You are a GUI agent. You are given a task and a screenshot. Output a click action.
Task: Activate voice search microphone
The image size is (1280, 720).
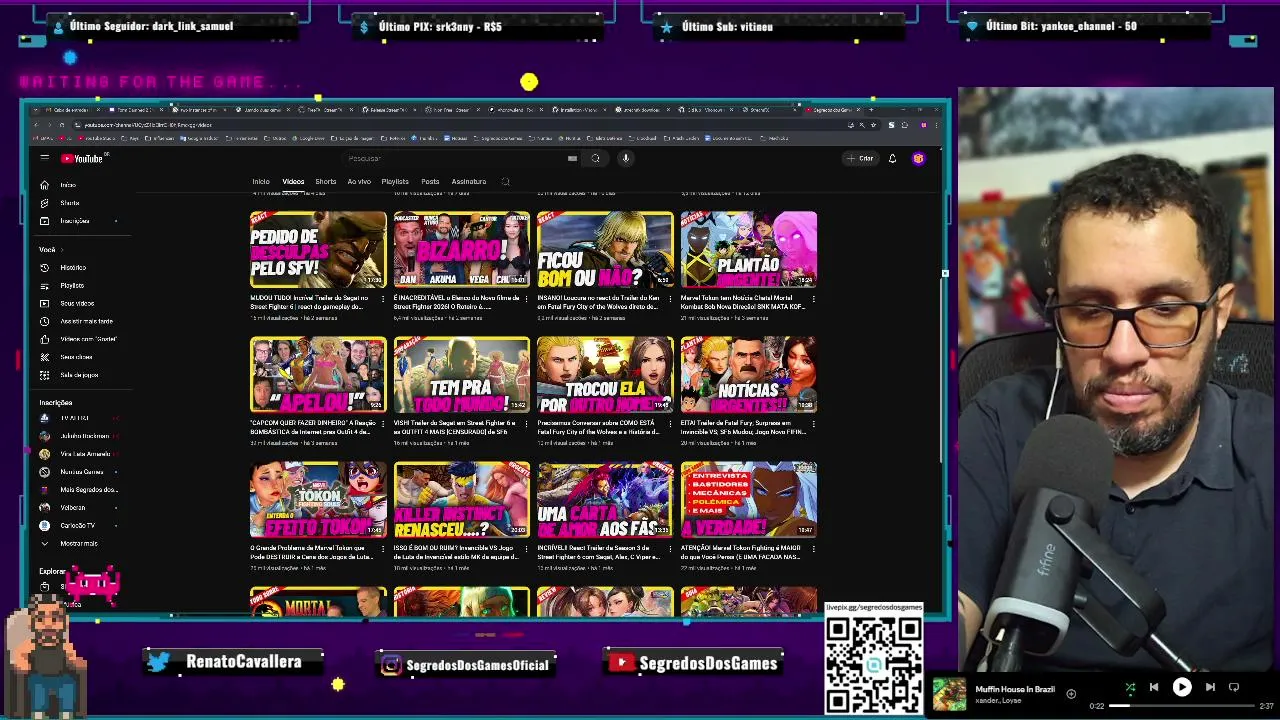[x=626, y=158]
